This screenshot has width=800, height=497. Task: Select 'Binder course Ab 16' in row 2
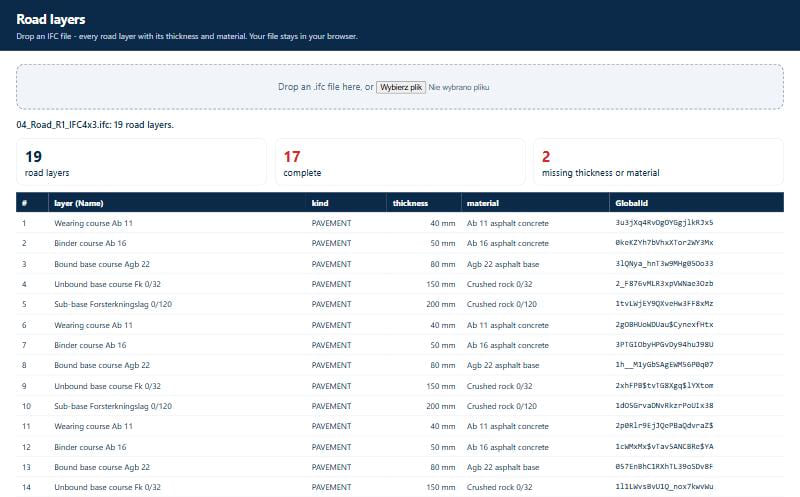pyautogui.click(x=90, y=243)
